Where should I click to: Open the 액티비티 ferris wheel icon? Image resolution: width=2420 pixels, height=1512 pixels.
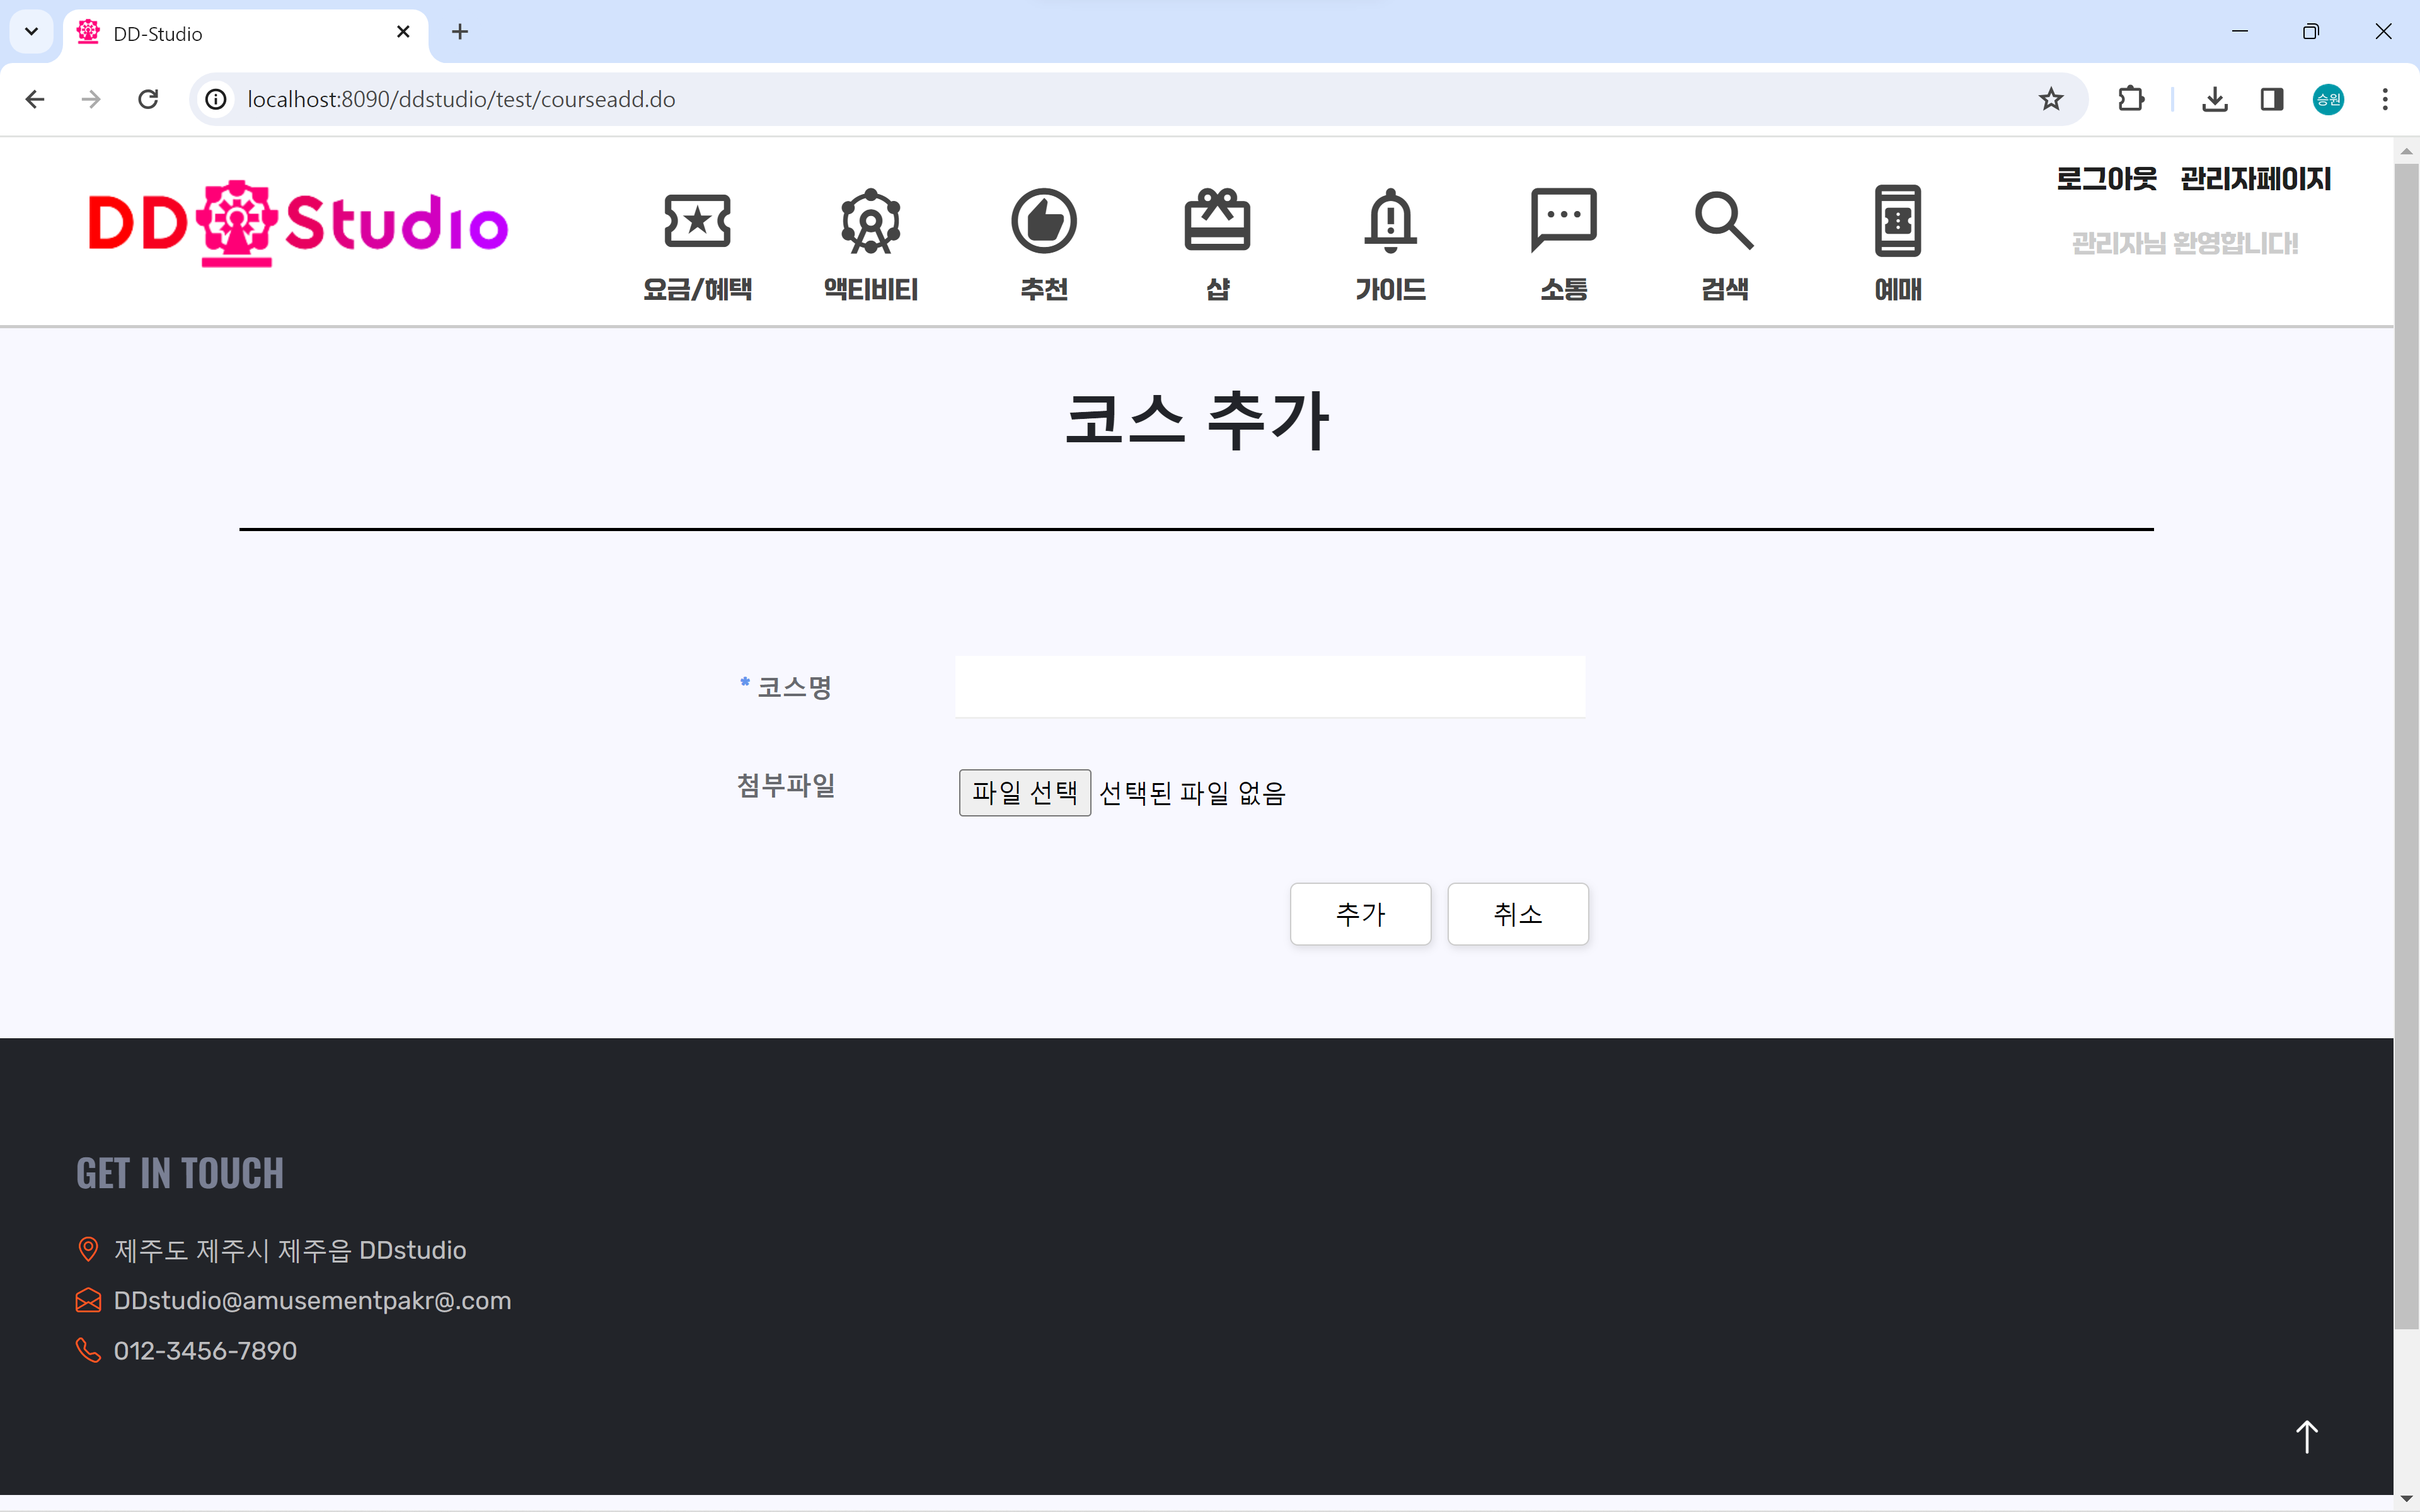tap(871, 221)
